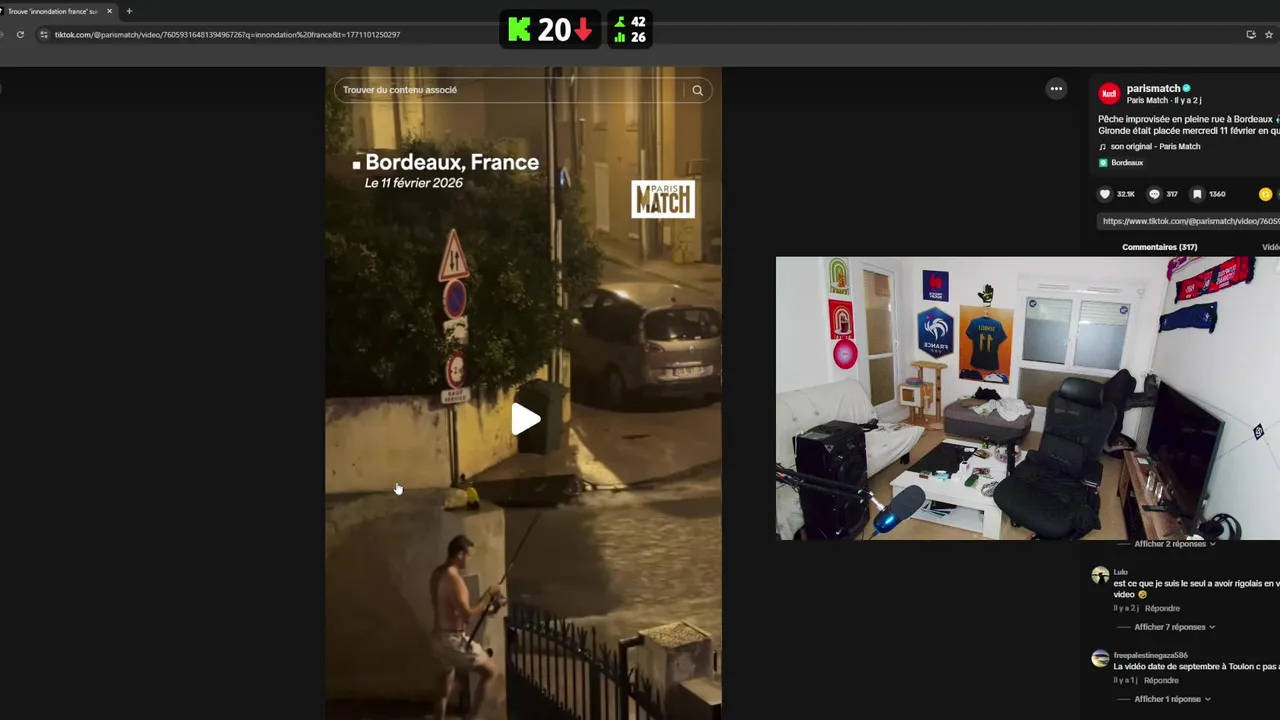Viewport: 1280px width, 720px height.
Task: Open the Paris Match profile avatar
Action: tap(1108, 94)
